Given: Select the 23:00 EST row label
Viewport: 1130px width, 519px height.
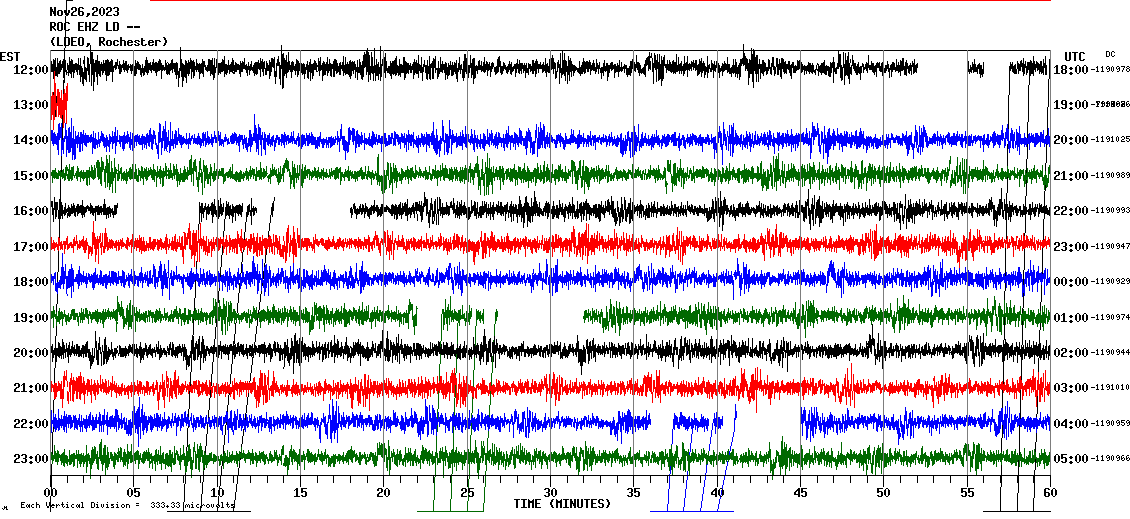Looking at the screenshot, I should [x=31, y=459].
